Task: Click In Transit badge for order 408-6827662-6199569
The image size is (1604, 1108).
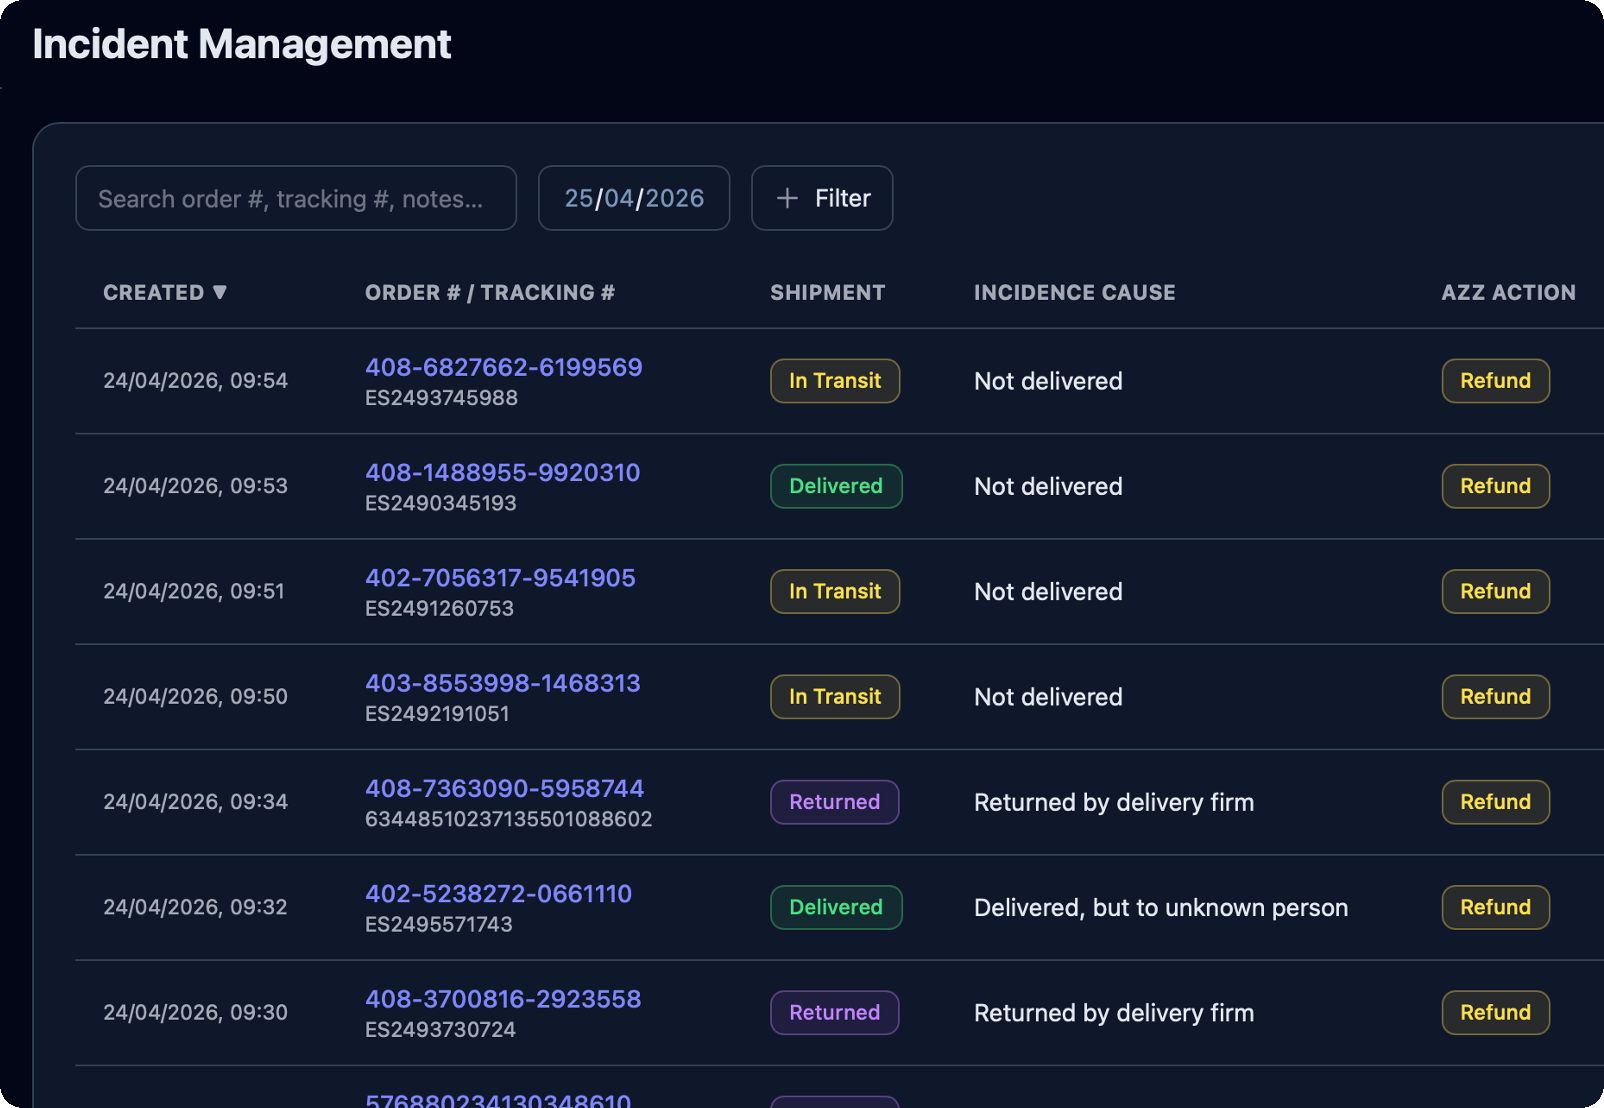Action: 835,381
